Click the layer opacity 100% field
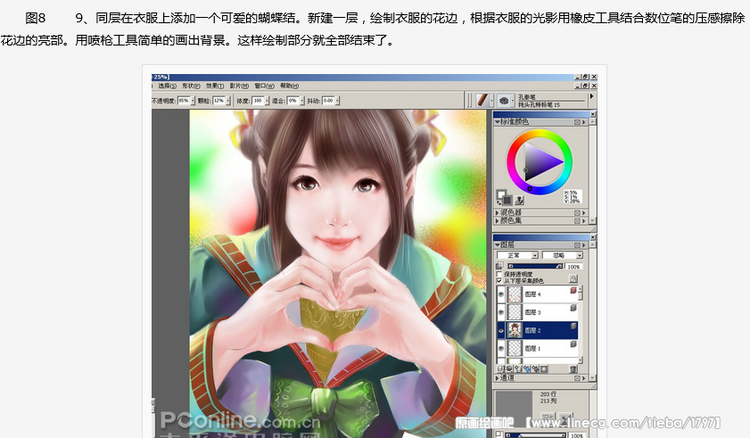The height and width of the screenshot is (438, 750). tap(574, 267)
